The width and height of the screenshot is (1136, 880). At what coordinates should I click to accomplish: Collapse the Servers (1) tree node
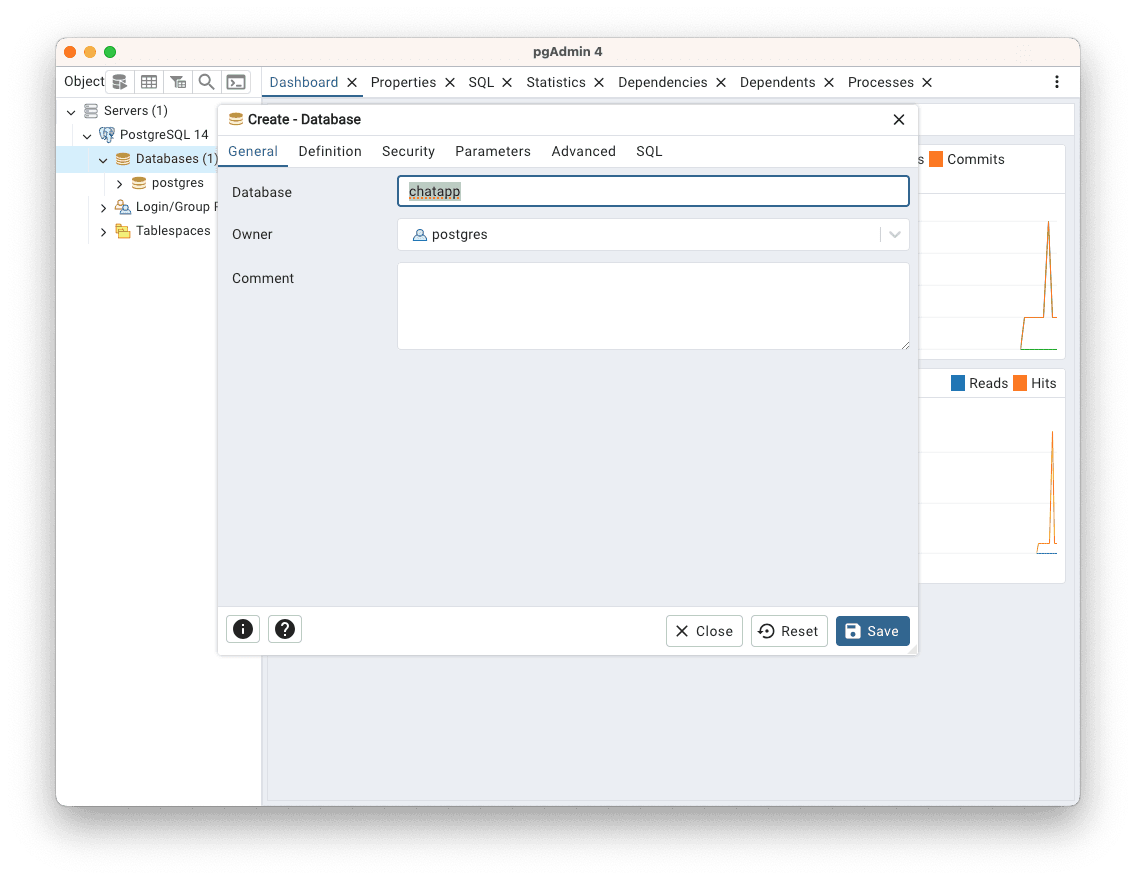click(71, 112)
